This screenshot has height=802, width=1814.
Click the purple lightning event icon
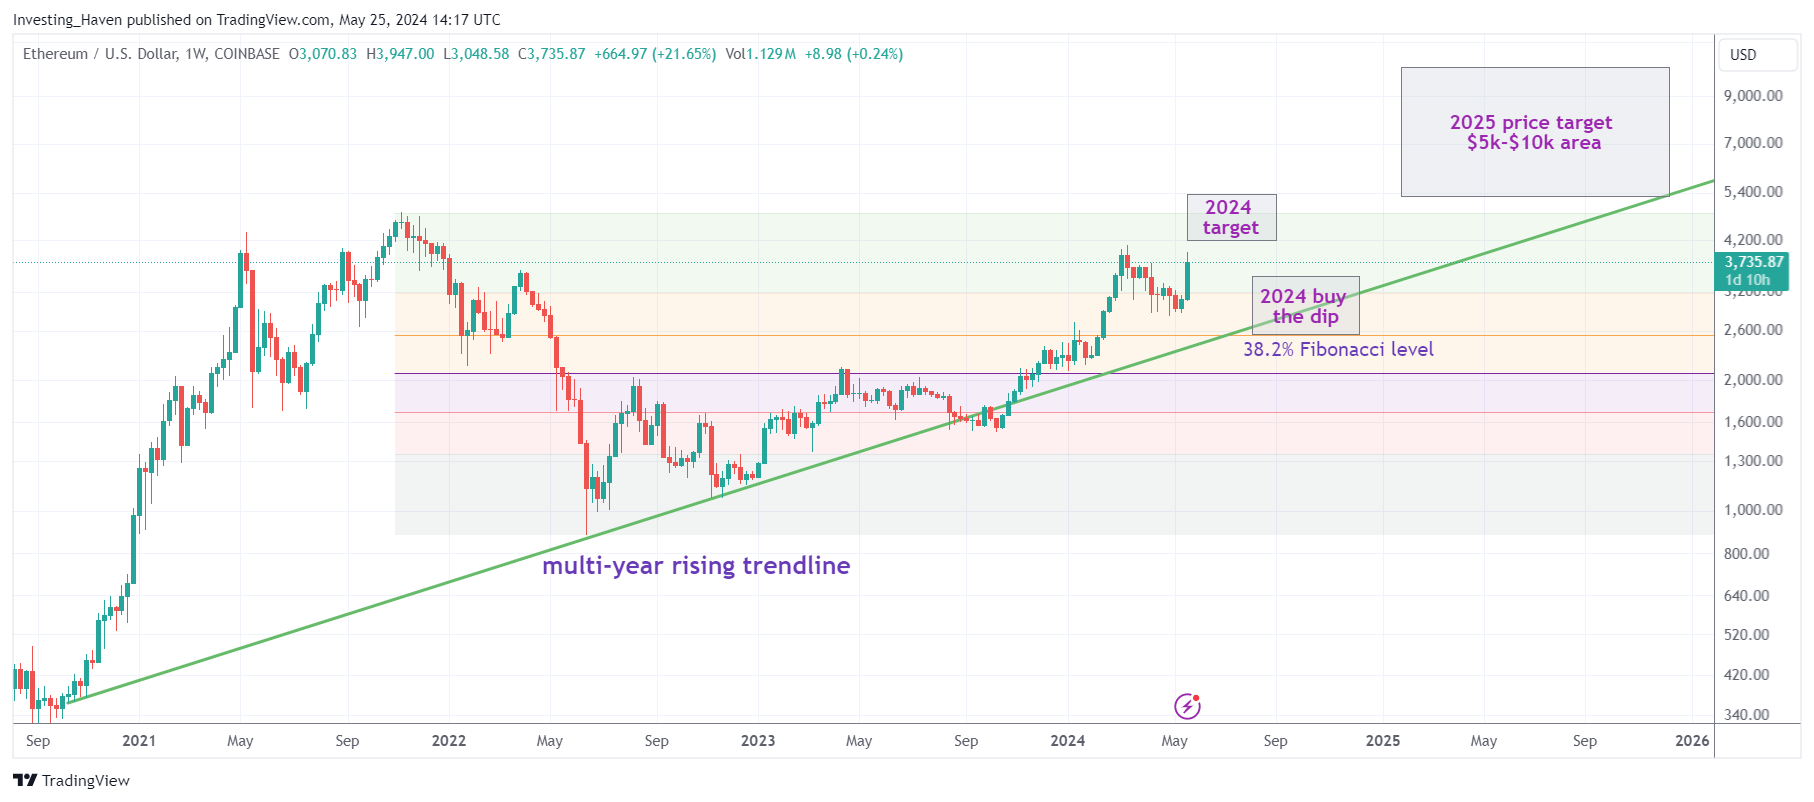1187,706
